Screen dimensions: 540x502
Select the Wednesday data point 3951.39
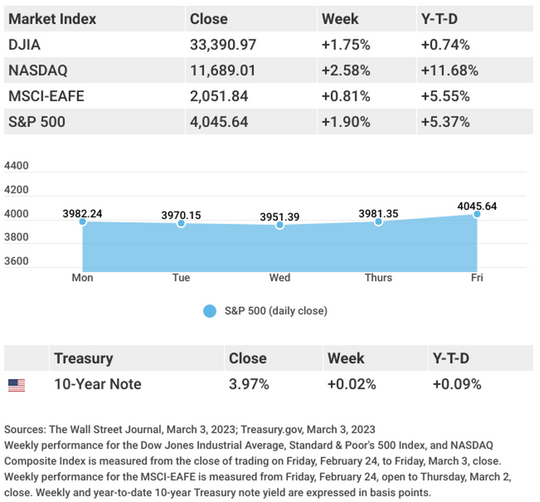pos(280,225)
